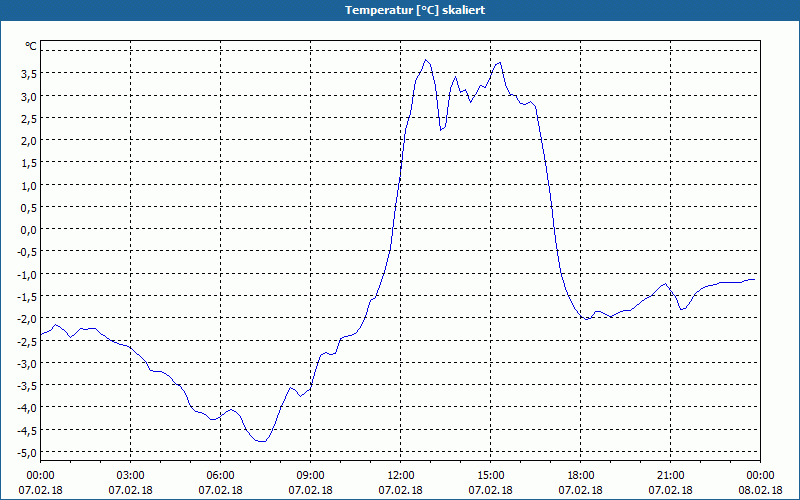
Task: Click the 18:00 time axis label
Action: pos(581,476)
